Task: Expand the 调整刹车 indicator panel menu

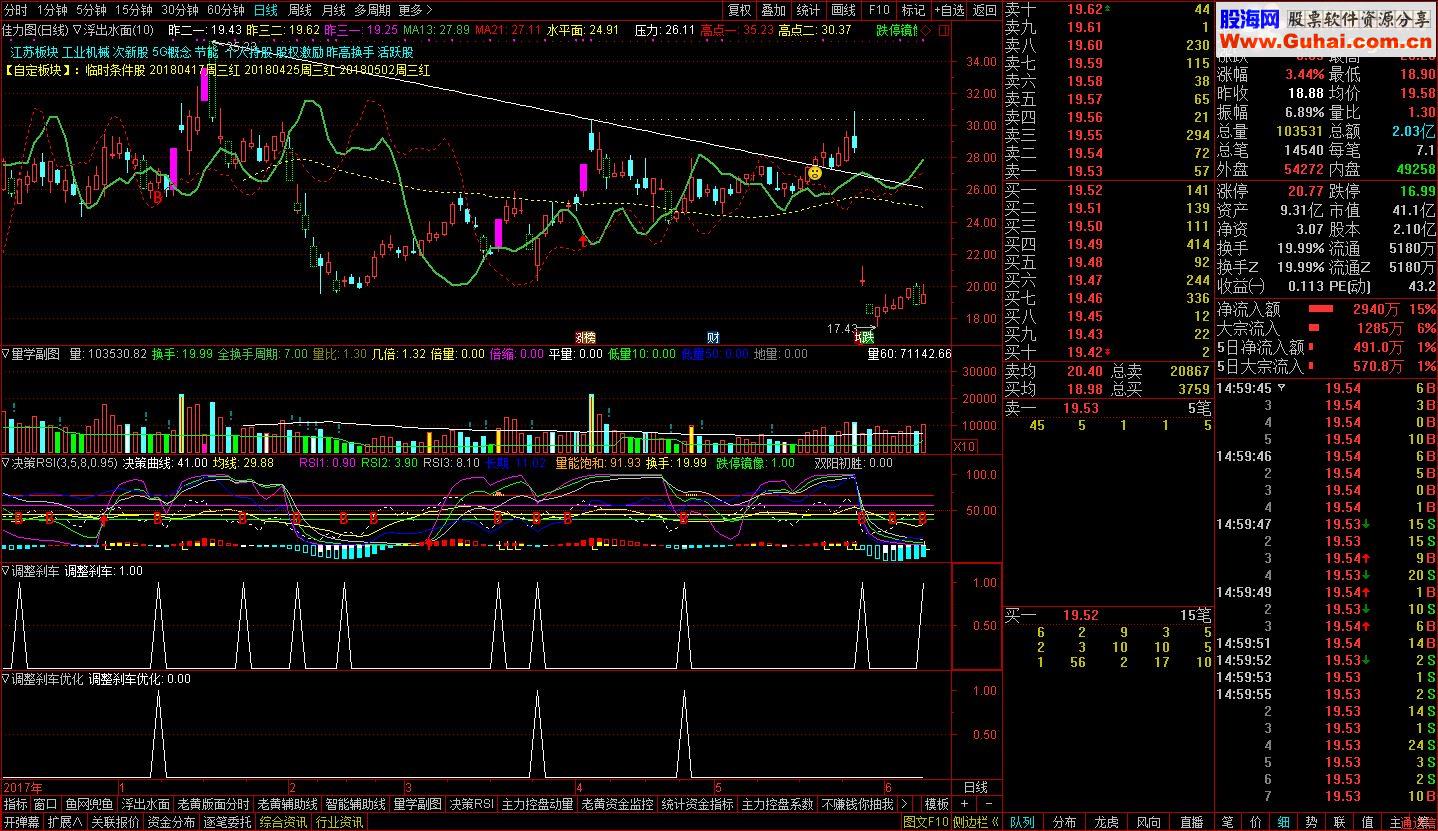Action: pyautogui.click(x=6, y=571)
